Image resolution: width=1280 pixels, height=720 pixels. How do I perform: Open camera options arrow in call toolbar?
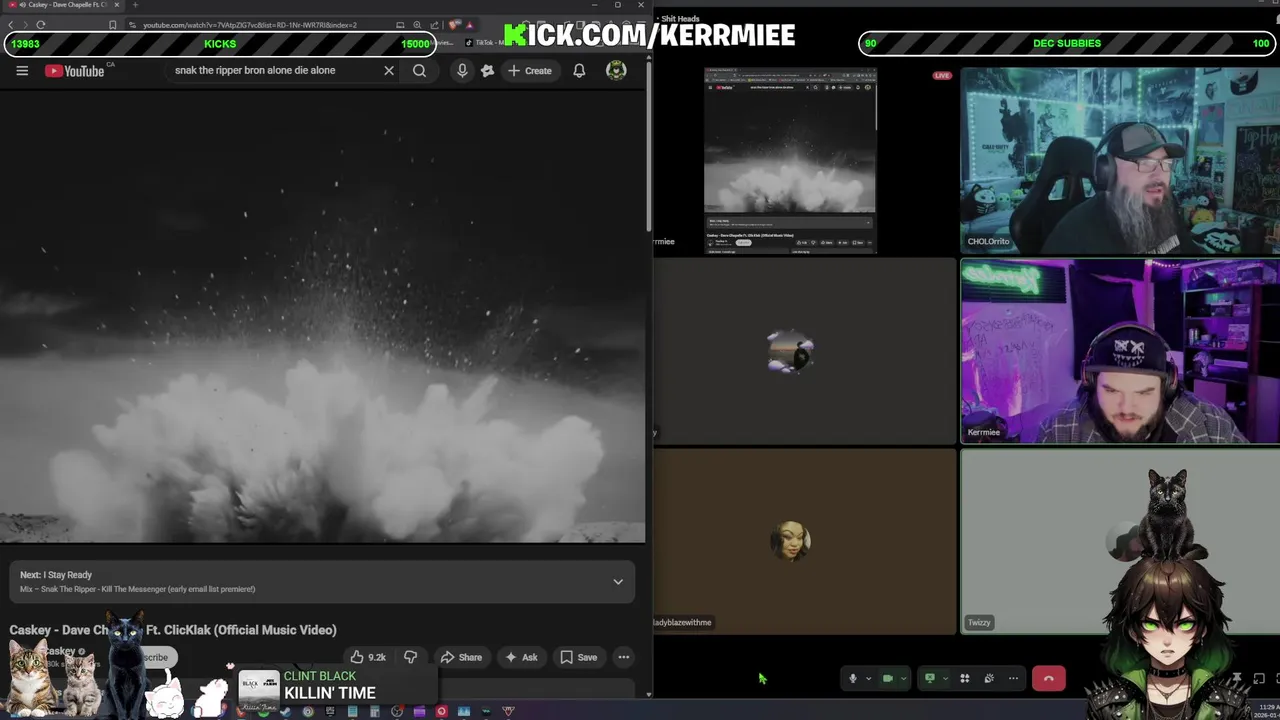[x=903, y=678]
